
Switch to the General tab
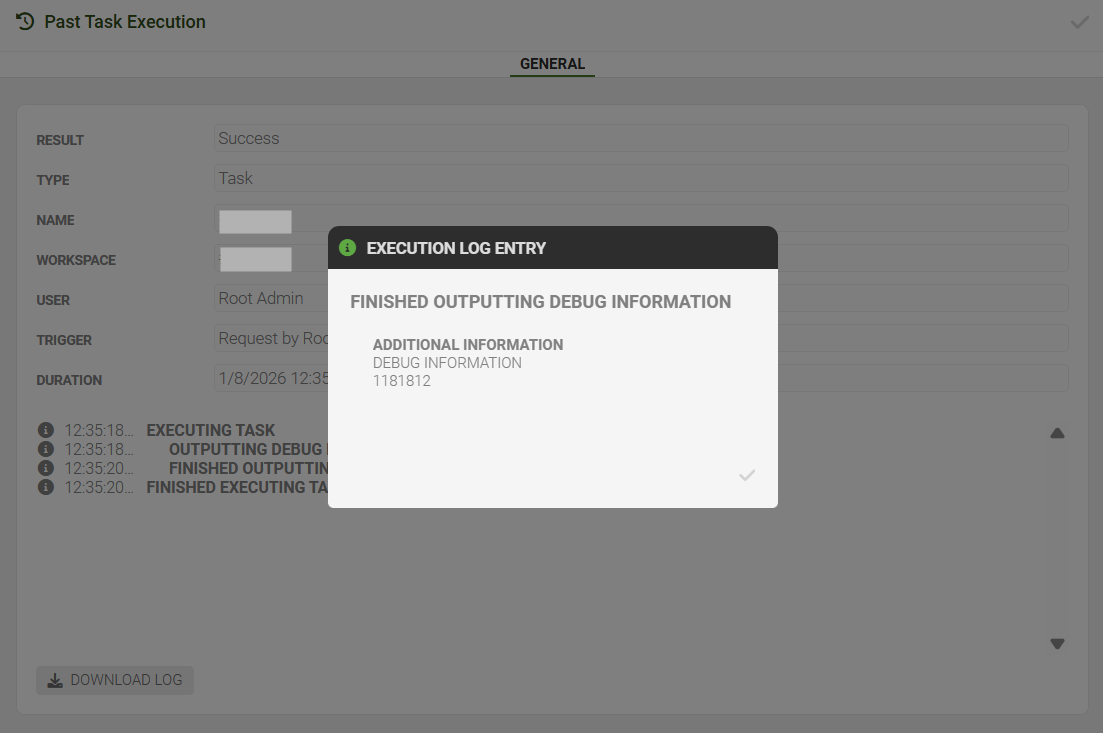(552, 64)
